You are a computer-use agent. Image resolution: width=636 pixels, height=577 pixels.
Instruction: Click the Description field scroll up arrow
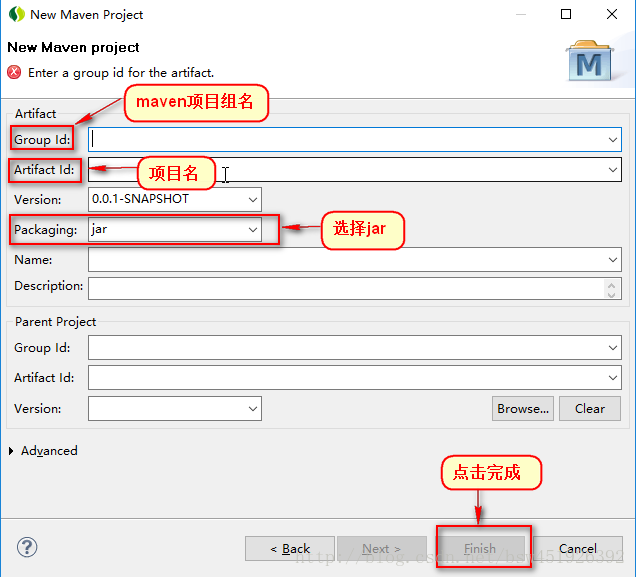pyautogui.click(x=612, y=285)
